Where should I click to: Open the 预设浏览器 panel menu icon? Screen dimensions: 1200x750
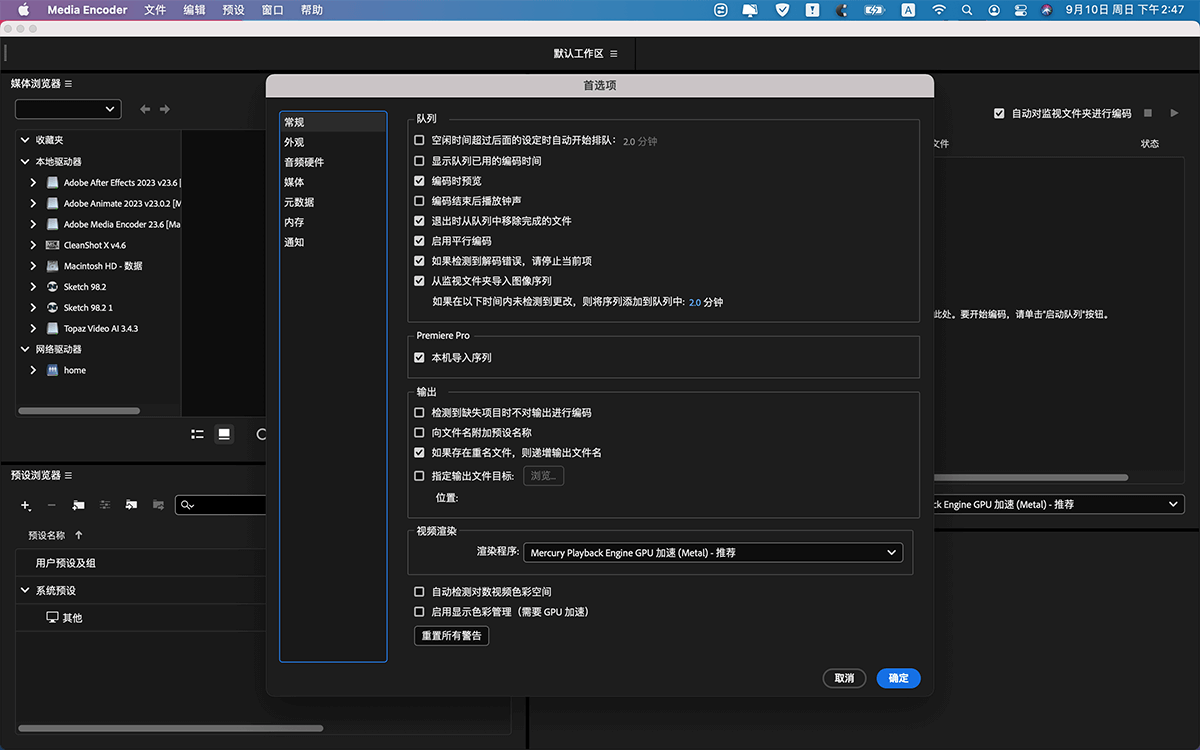(x=68, y=475)
